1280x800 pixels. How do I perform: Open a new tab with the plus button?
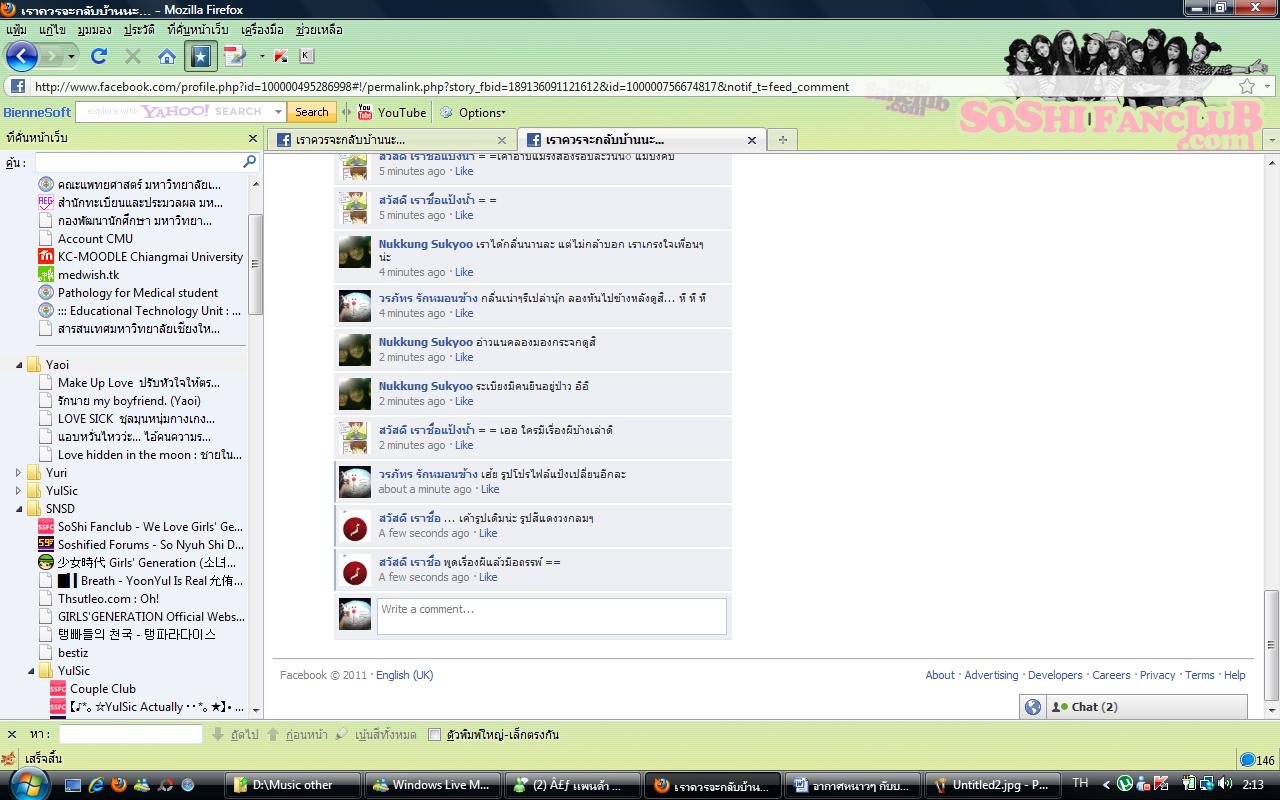(x=783, y=140)
